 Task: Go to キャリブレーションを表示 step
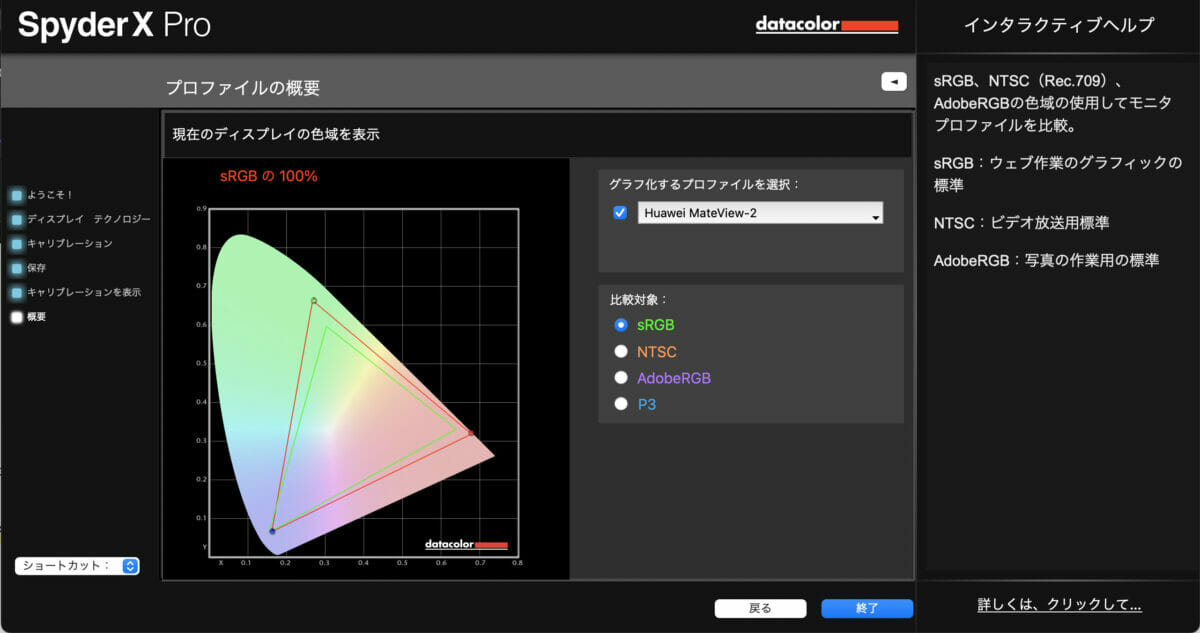click(x=84, y=293)
